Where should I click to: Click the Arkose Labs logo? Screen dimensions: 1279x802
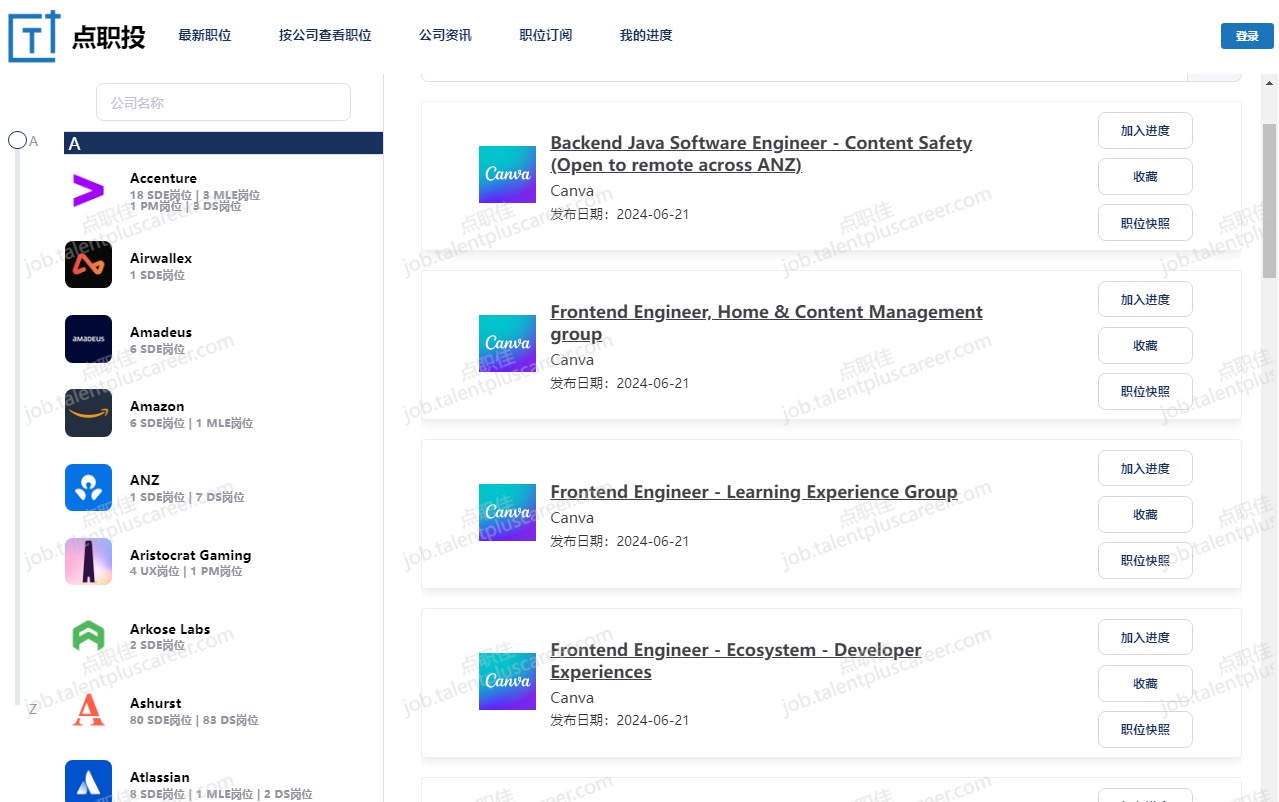[88, 635]
